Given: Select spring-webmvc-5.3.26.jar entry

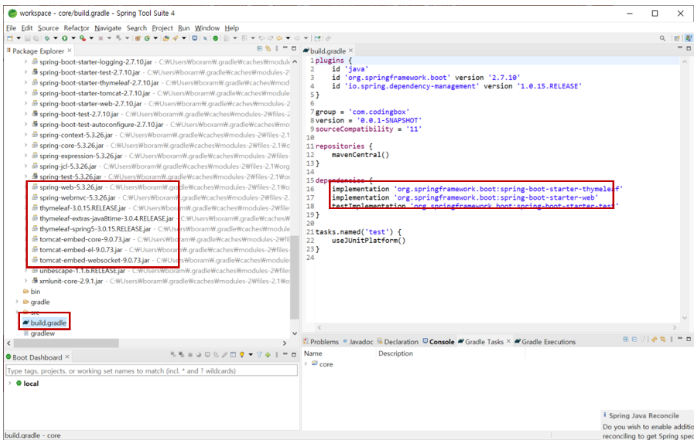Looking at the screenshot, I should click(77, 198).
